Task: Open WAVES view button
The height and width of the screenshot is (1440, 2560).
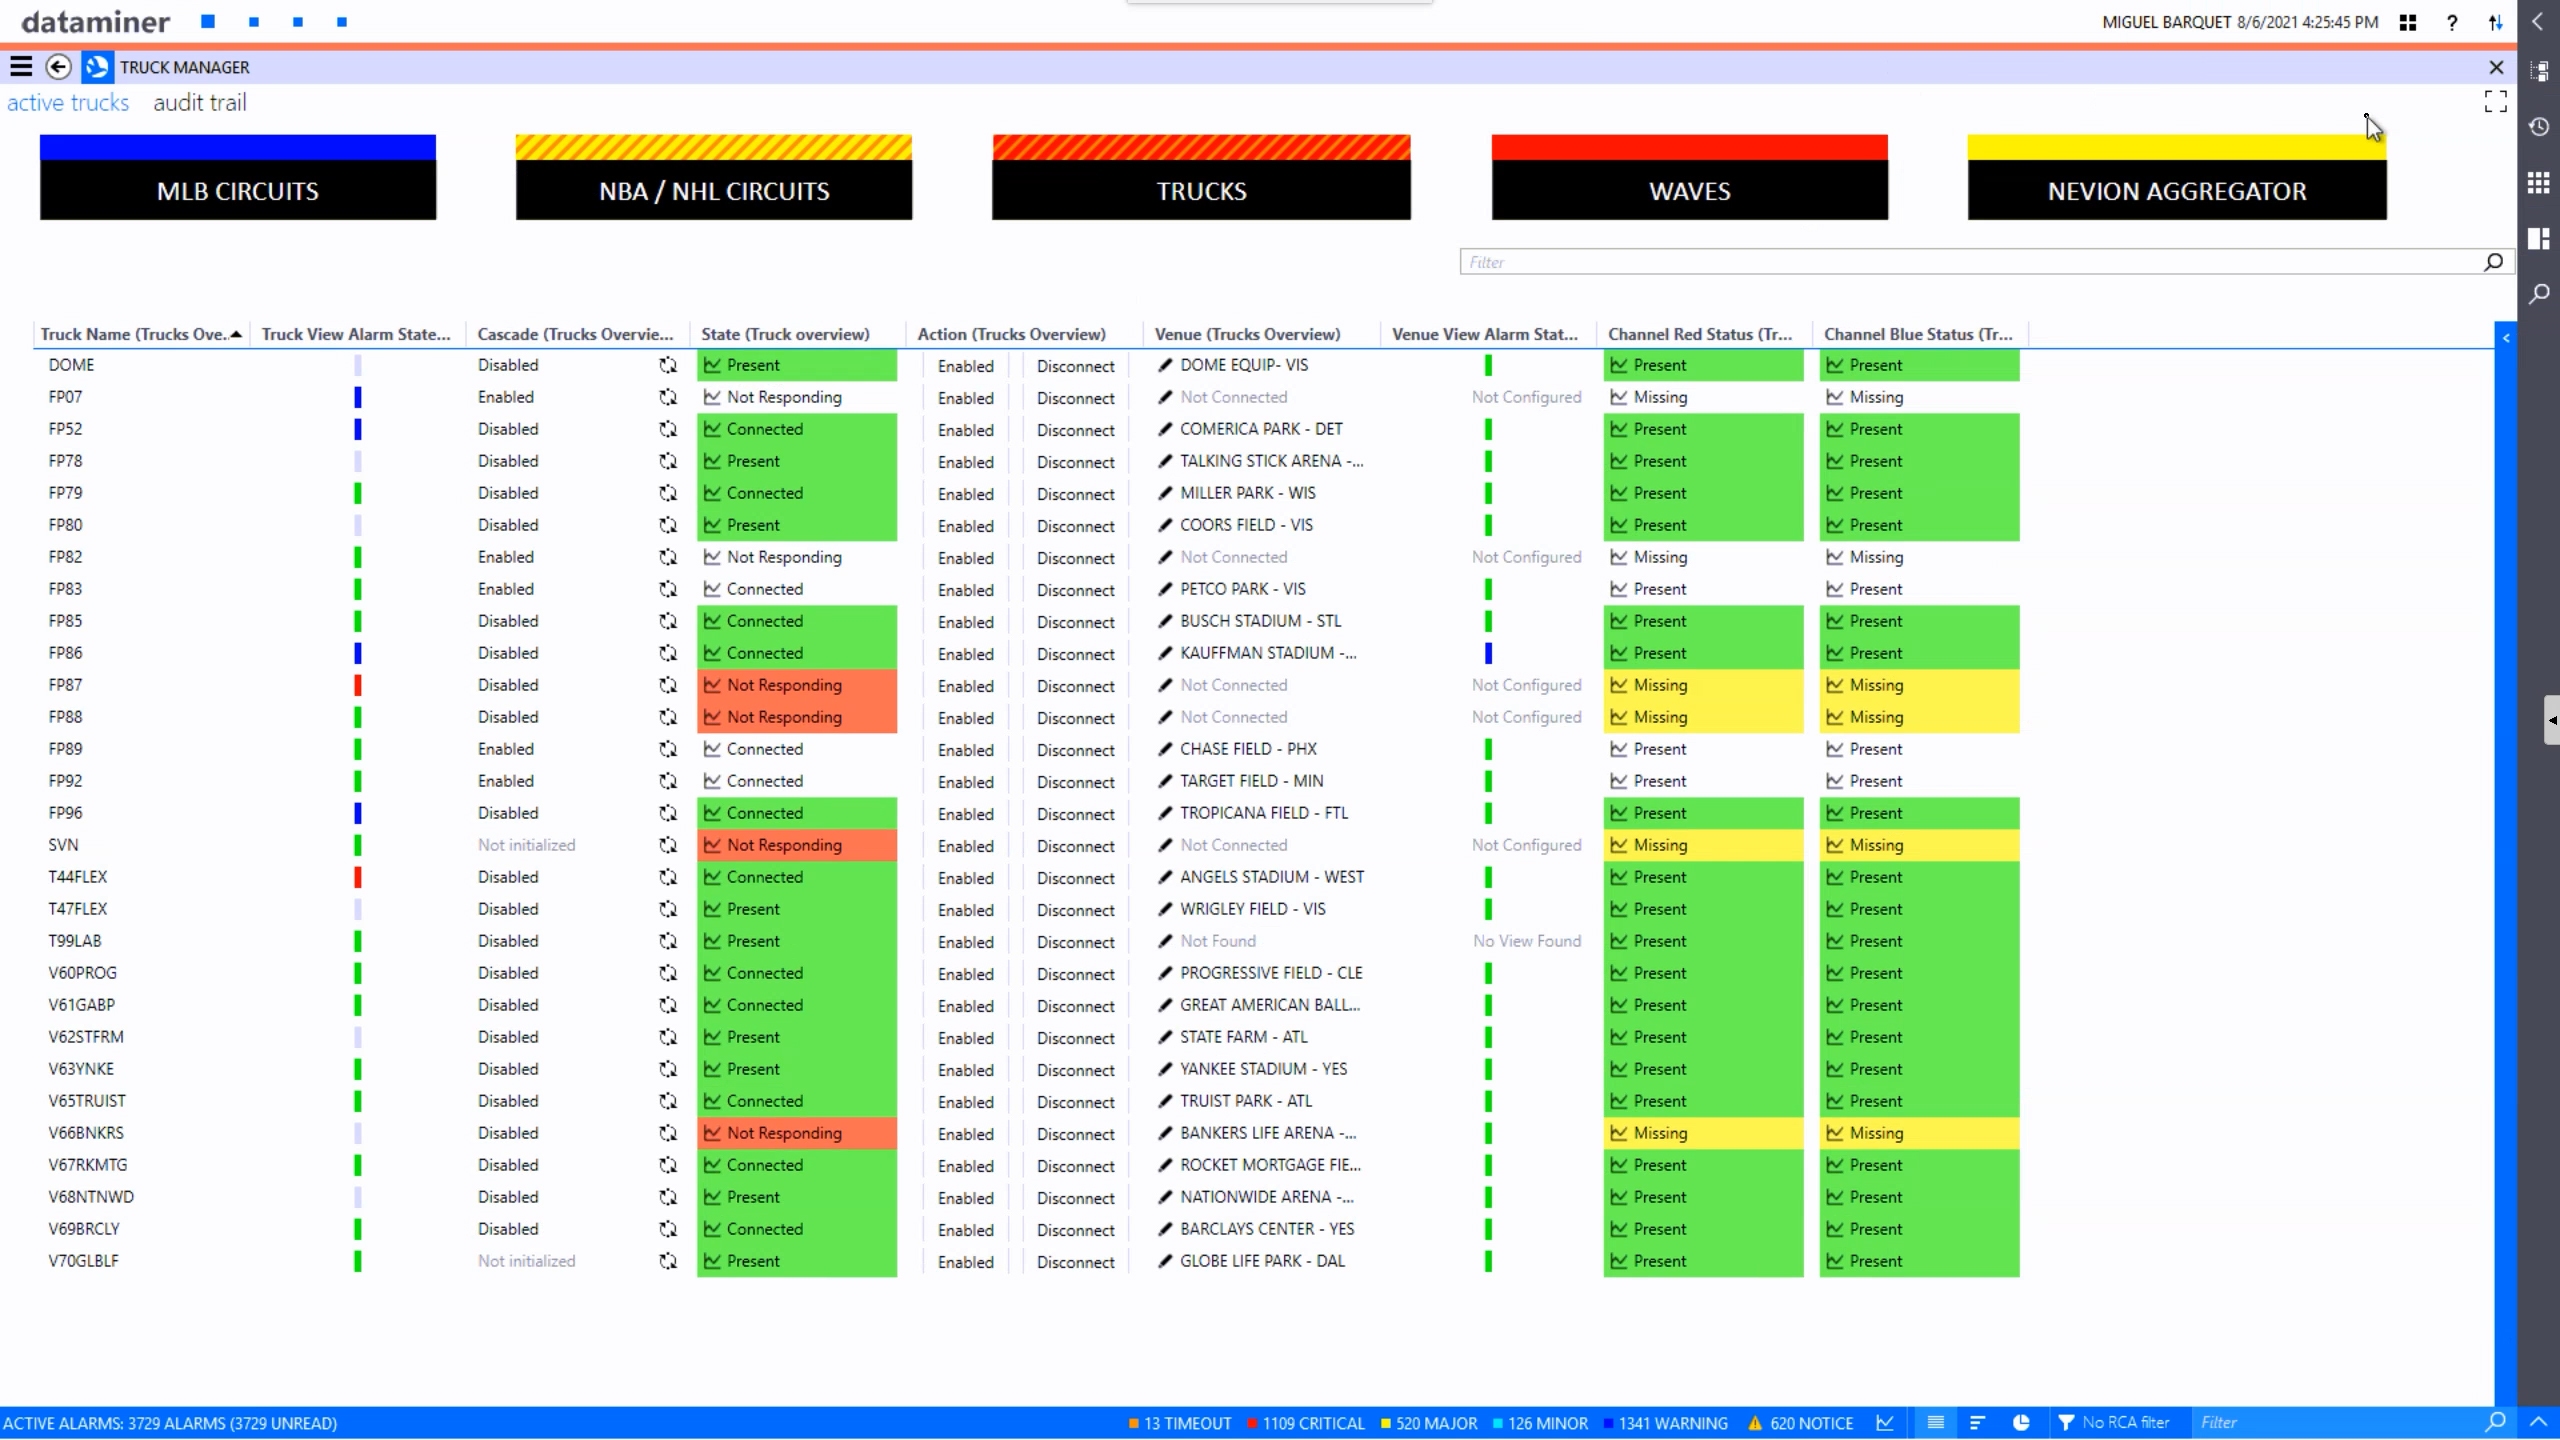Action: click(1690, 177)
